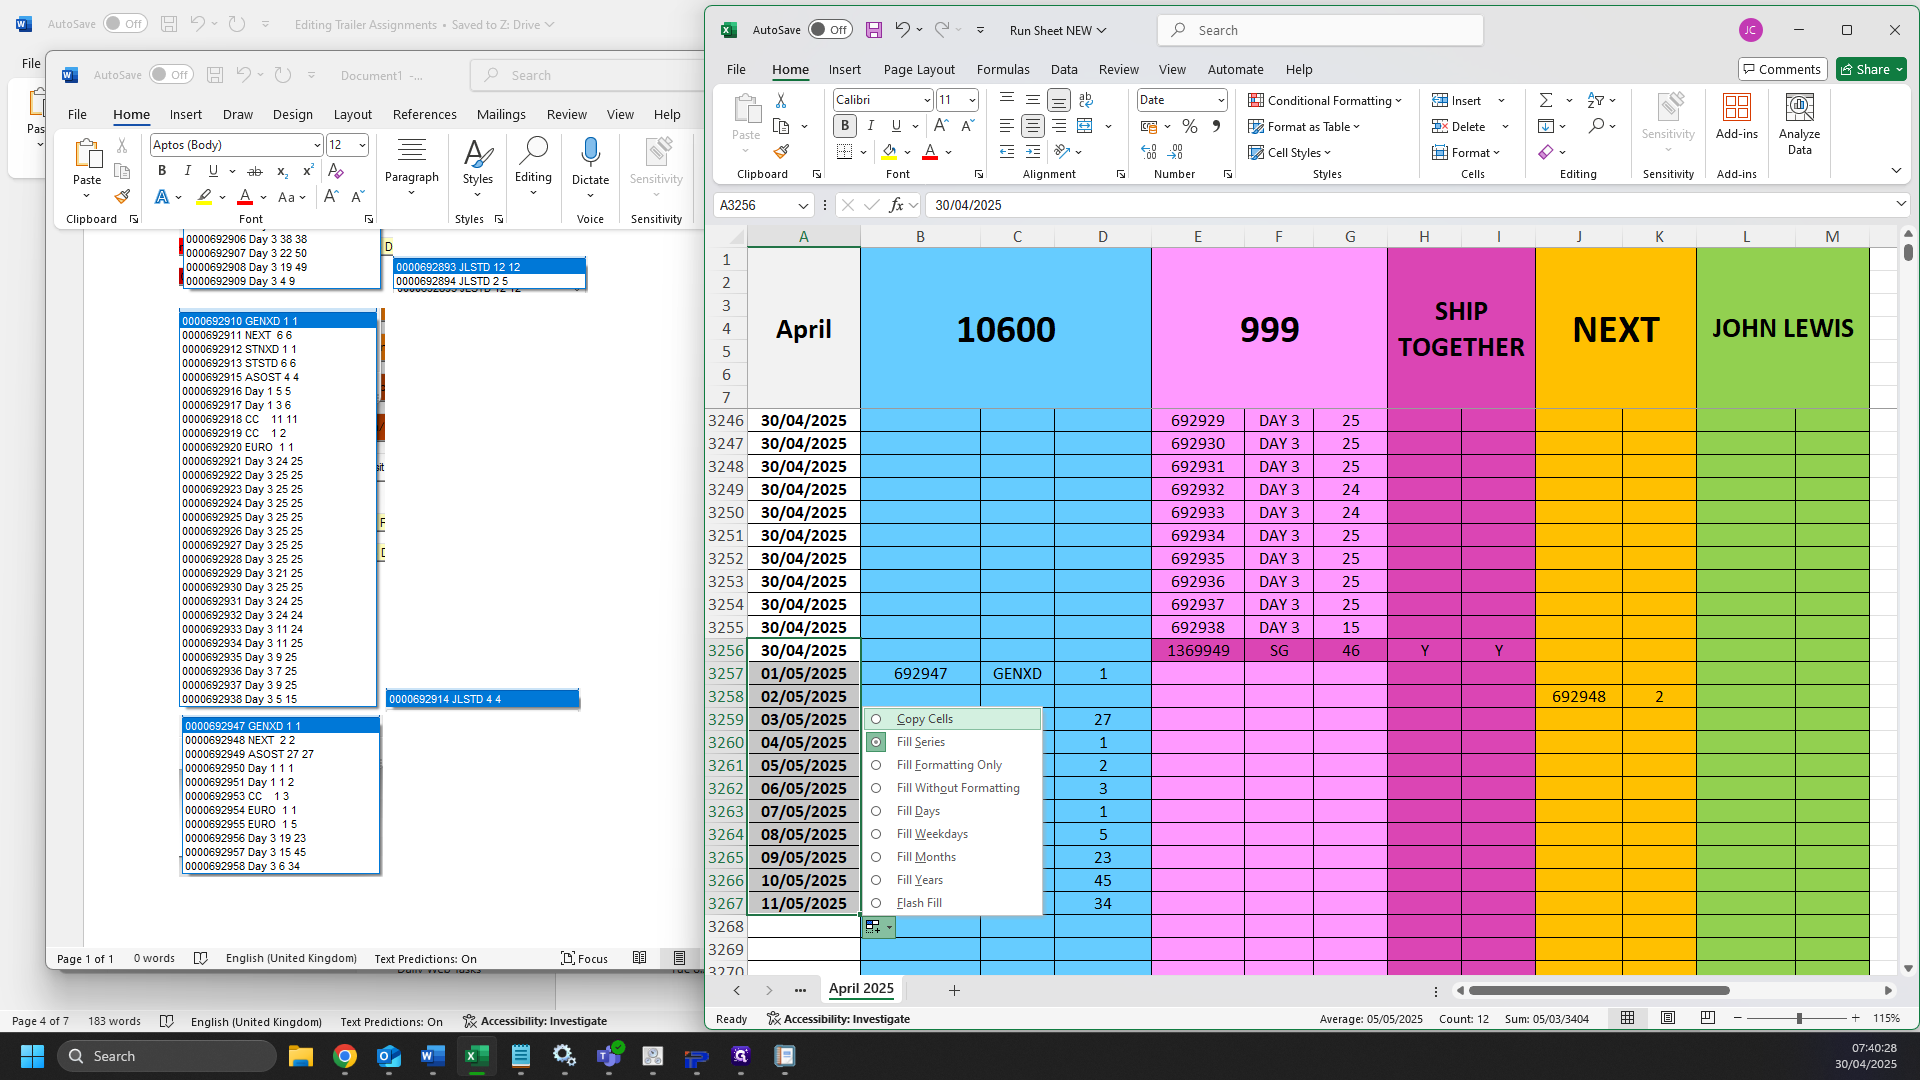
Task: Click Excel Share button
Action: coord(1871,69)
